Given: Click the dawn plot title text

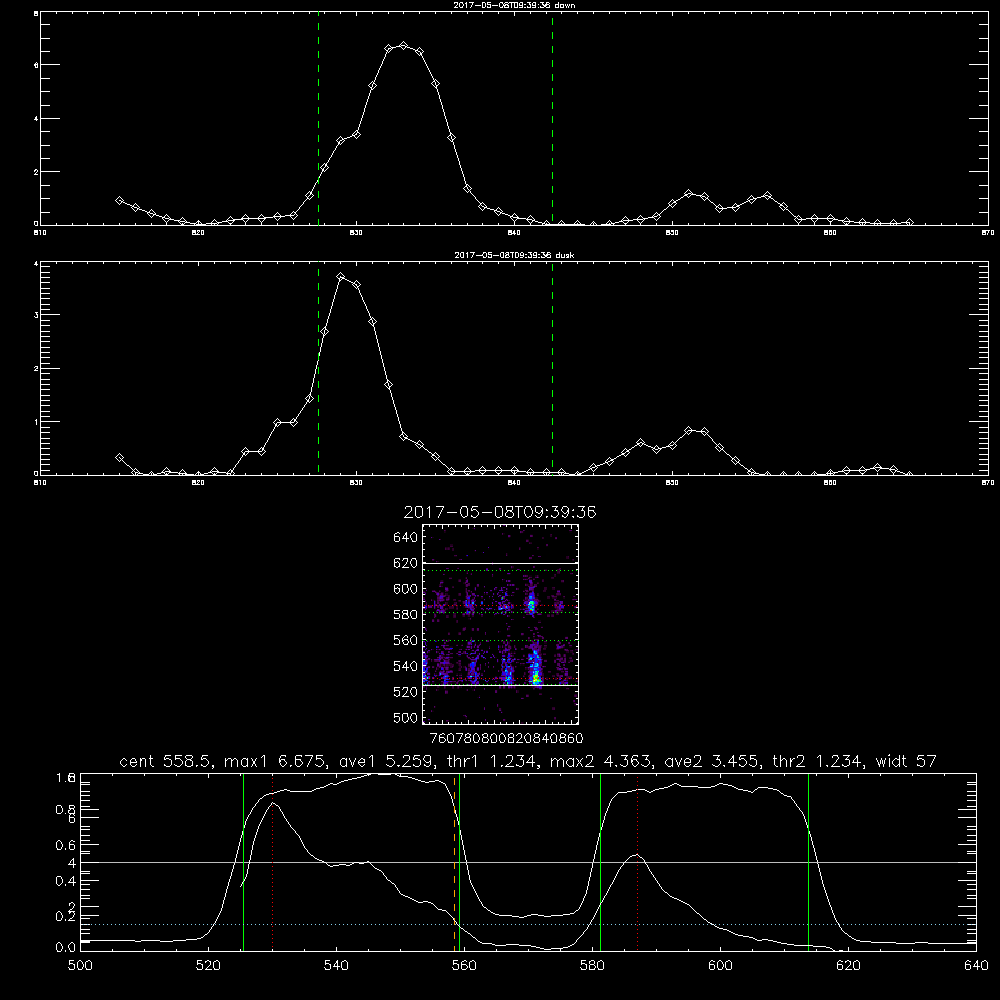Looking at the screenshot, I should (x=514, y=5).
